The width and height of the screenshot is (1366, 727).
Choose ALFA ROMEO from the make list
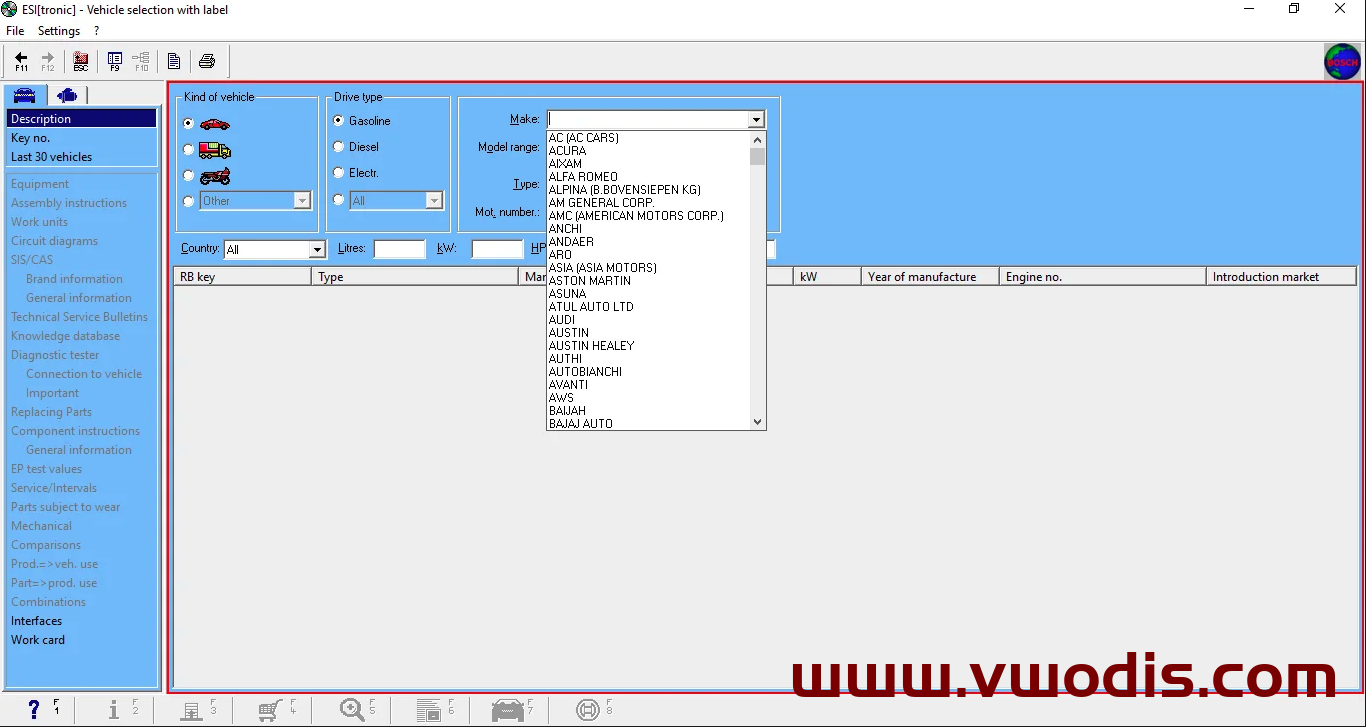(583, 177)
